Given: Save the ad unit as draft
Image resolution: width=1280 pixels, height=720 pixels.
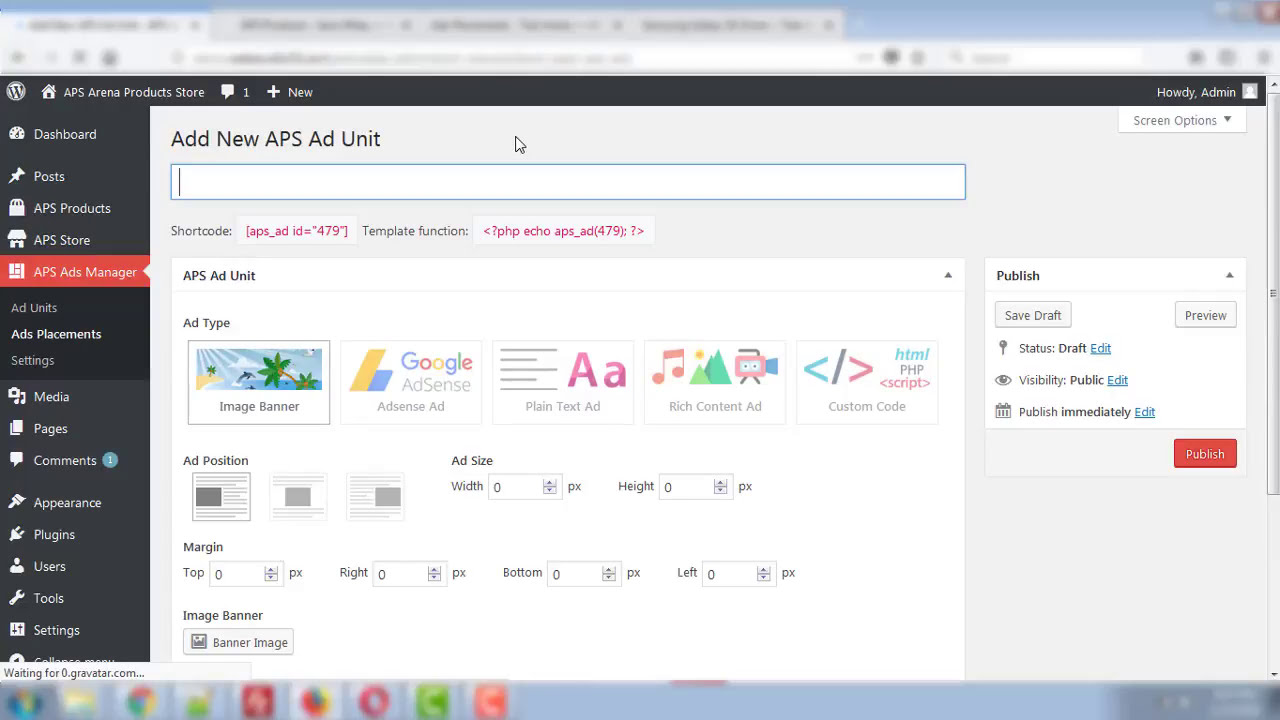Looking at the screenshot, I should 1032,314.
